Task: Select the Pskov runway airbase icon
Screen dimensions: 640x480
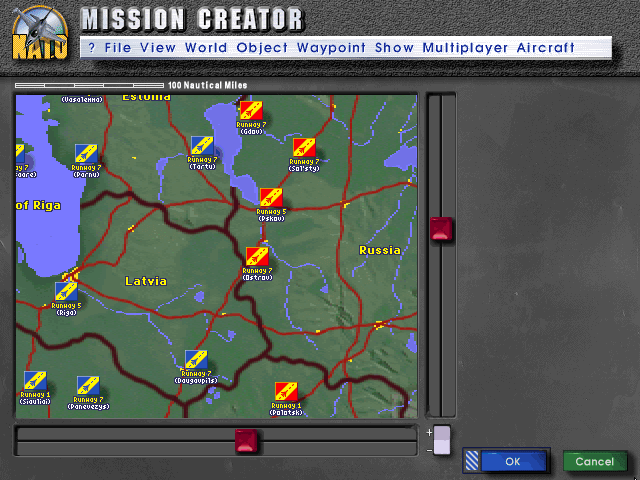Action: 271,198
